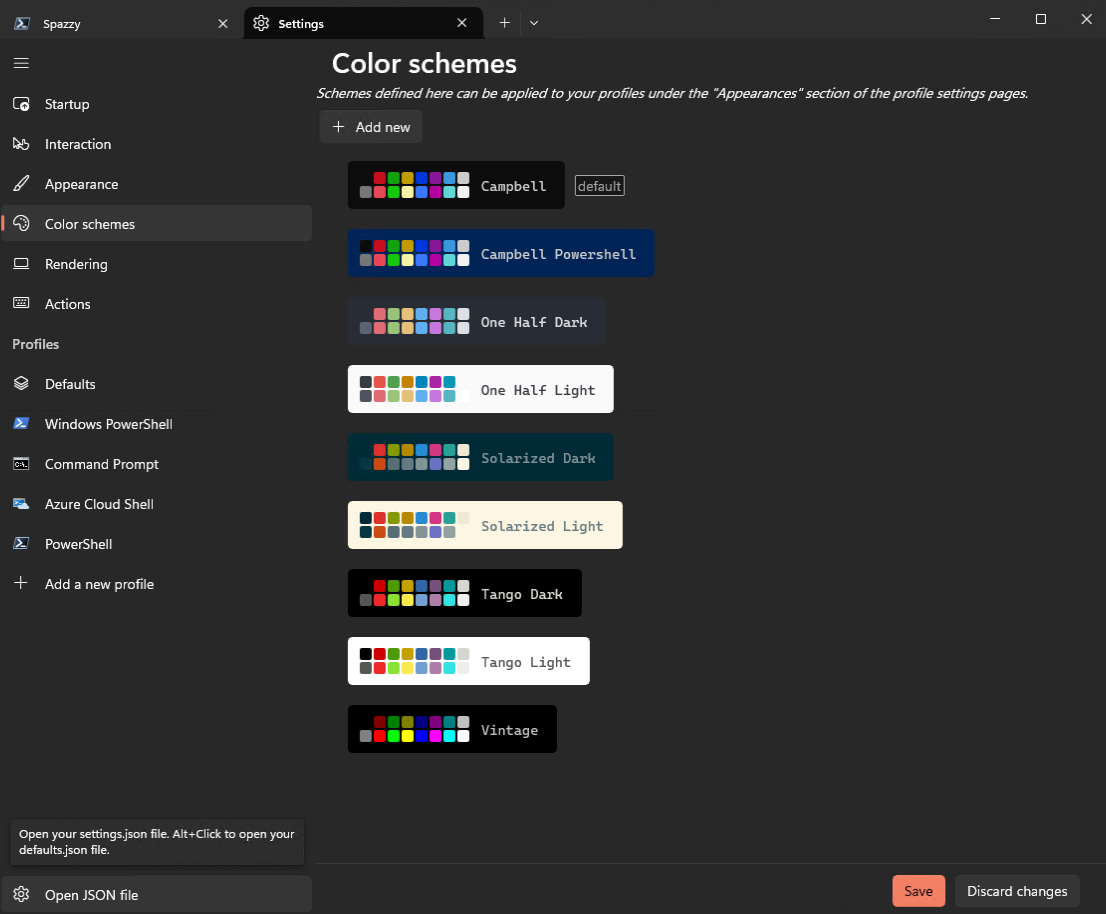Click the Command Prompt profile icon
The height and width of the screenshot is (914, 1106).
(x=21, y=464)
